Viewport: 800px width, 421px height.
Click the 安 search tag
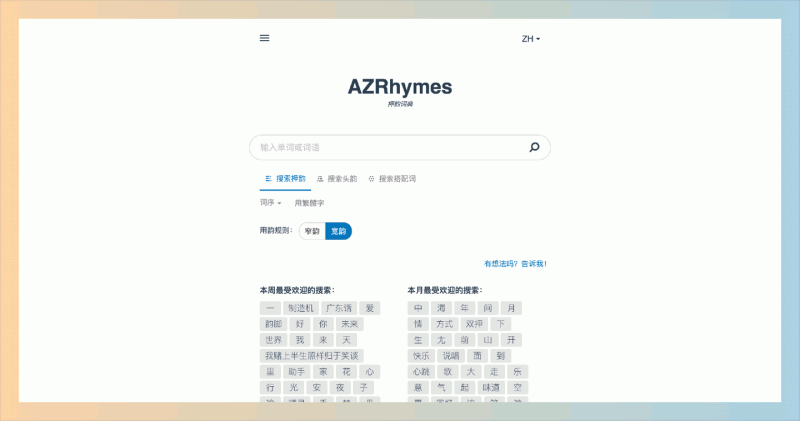pos(317,387)
